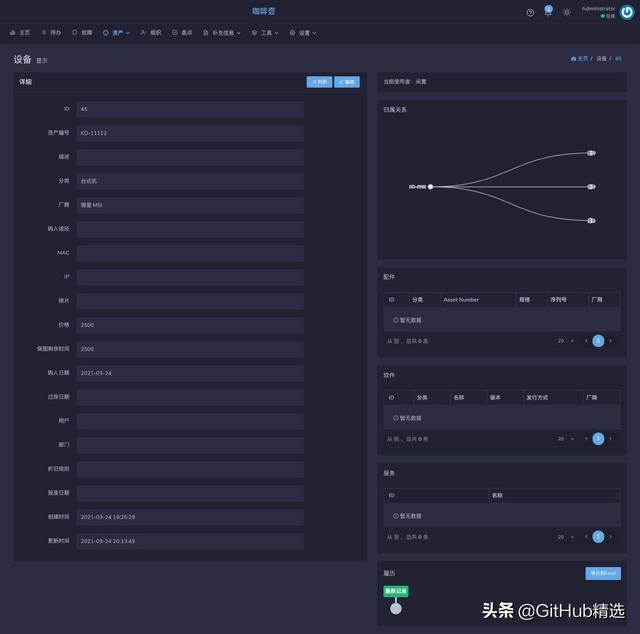Select page 1 in 服务 table pagination

(x=598, y=537)
